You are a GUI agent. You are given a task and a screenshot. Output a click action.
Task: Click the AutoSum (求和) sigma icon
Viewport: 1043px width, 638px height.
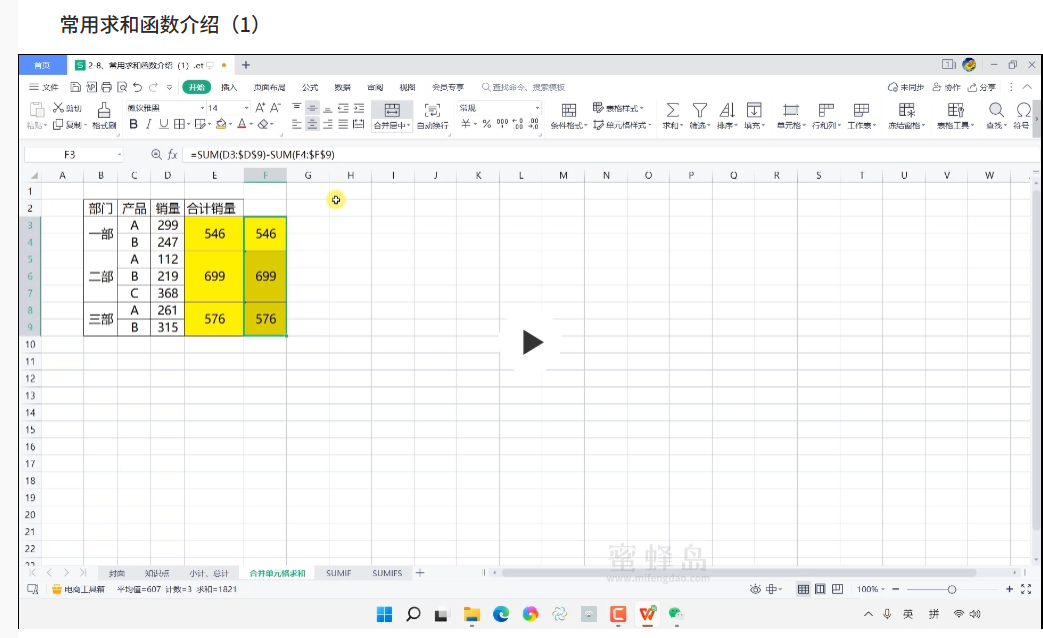[672, 110]
